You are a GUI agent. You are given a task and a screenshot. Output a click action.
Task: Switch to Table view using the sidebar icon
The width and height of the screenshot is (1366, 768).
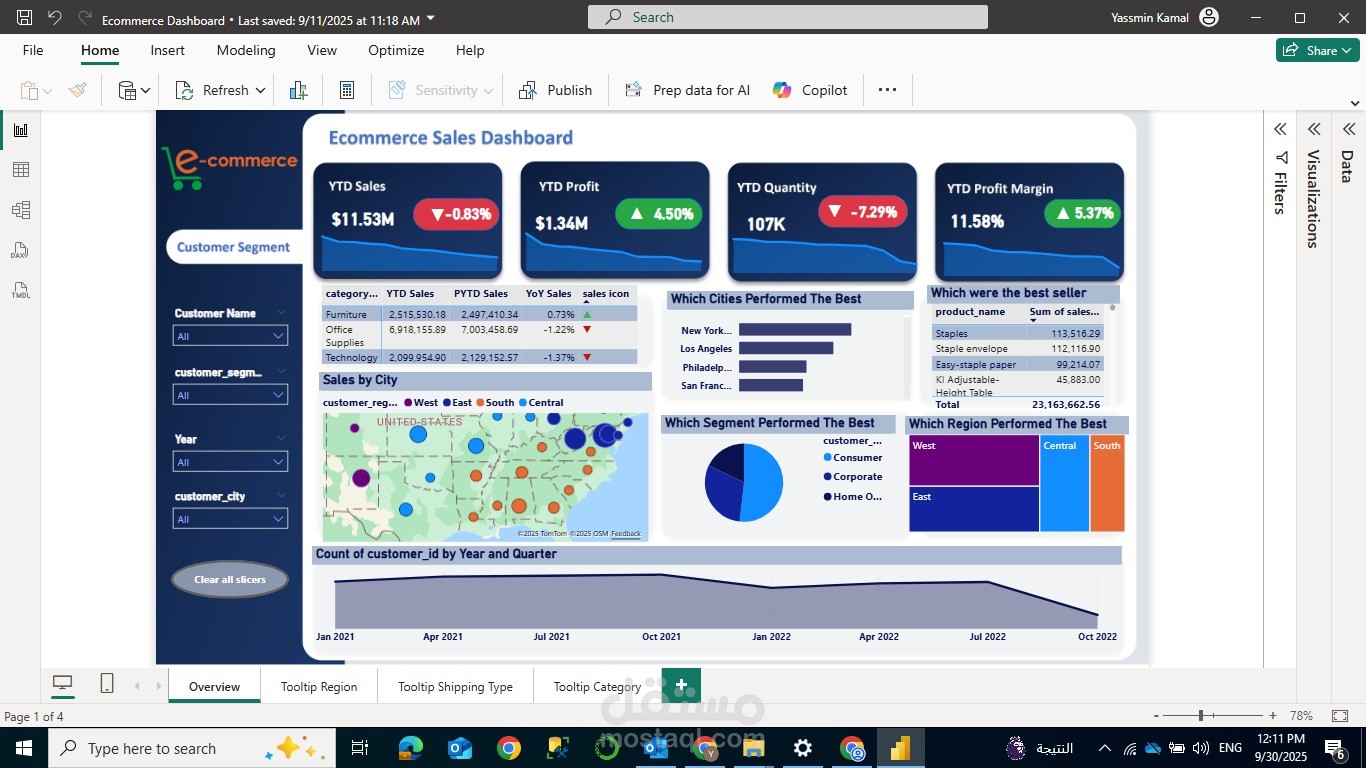coord(21,169)
